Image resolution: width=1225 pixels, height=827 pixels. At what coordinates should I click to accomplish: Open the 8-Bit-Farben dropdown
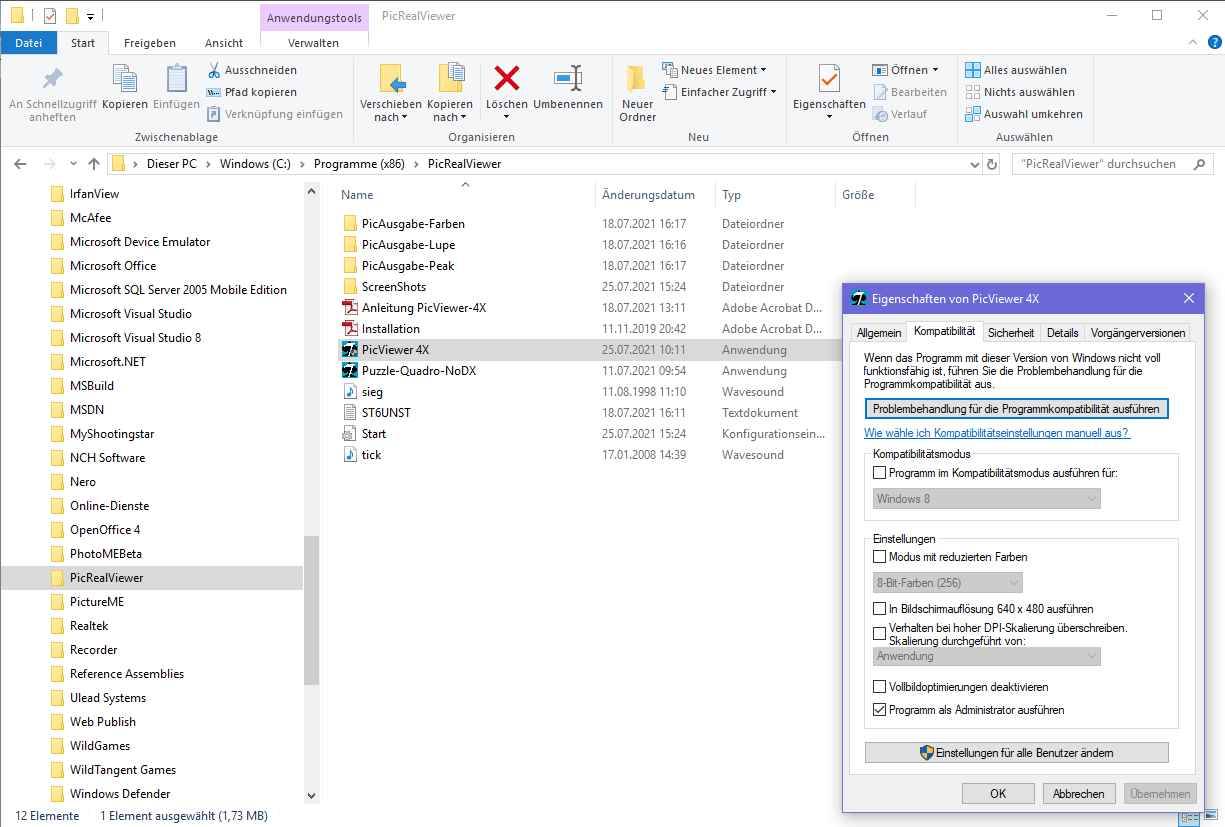pyautogui.click(x=948, y=582)
